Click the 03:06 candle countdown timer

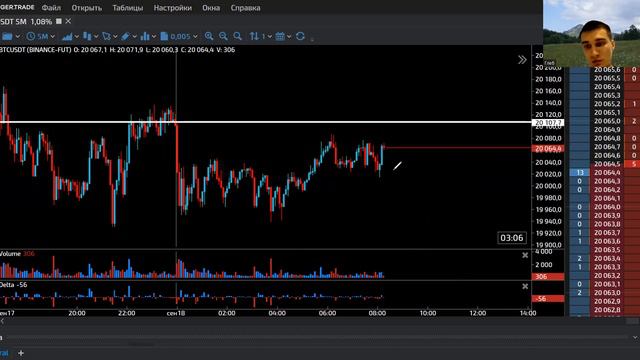[511, 238]
